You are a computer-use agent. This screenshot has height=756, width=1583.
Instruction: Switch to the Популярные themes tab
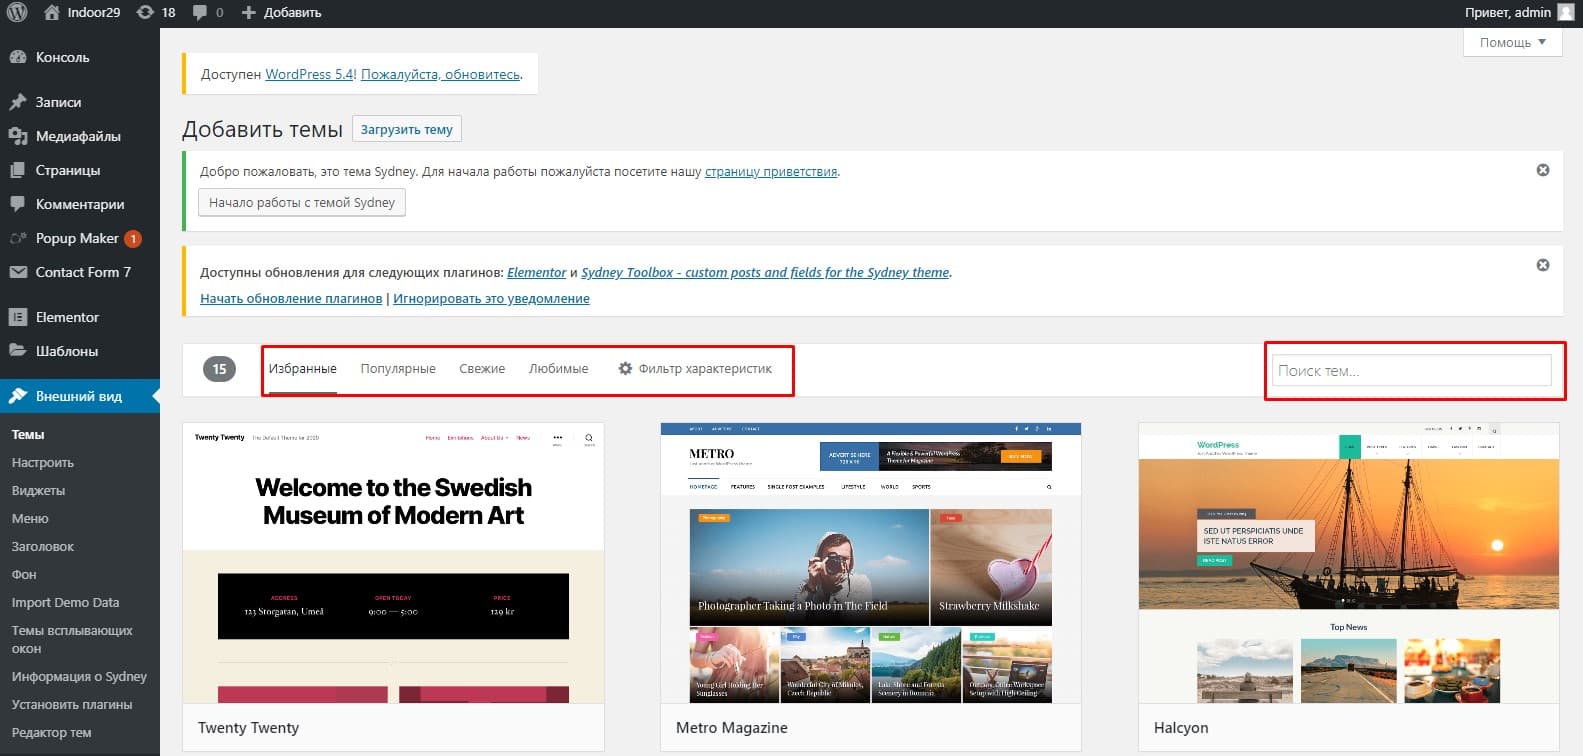[398, 369]
